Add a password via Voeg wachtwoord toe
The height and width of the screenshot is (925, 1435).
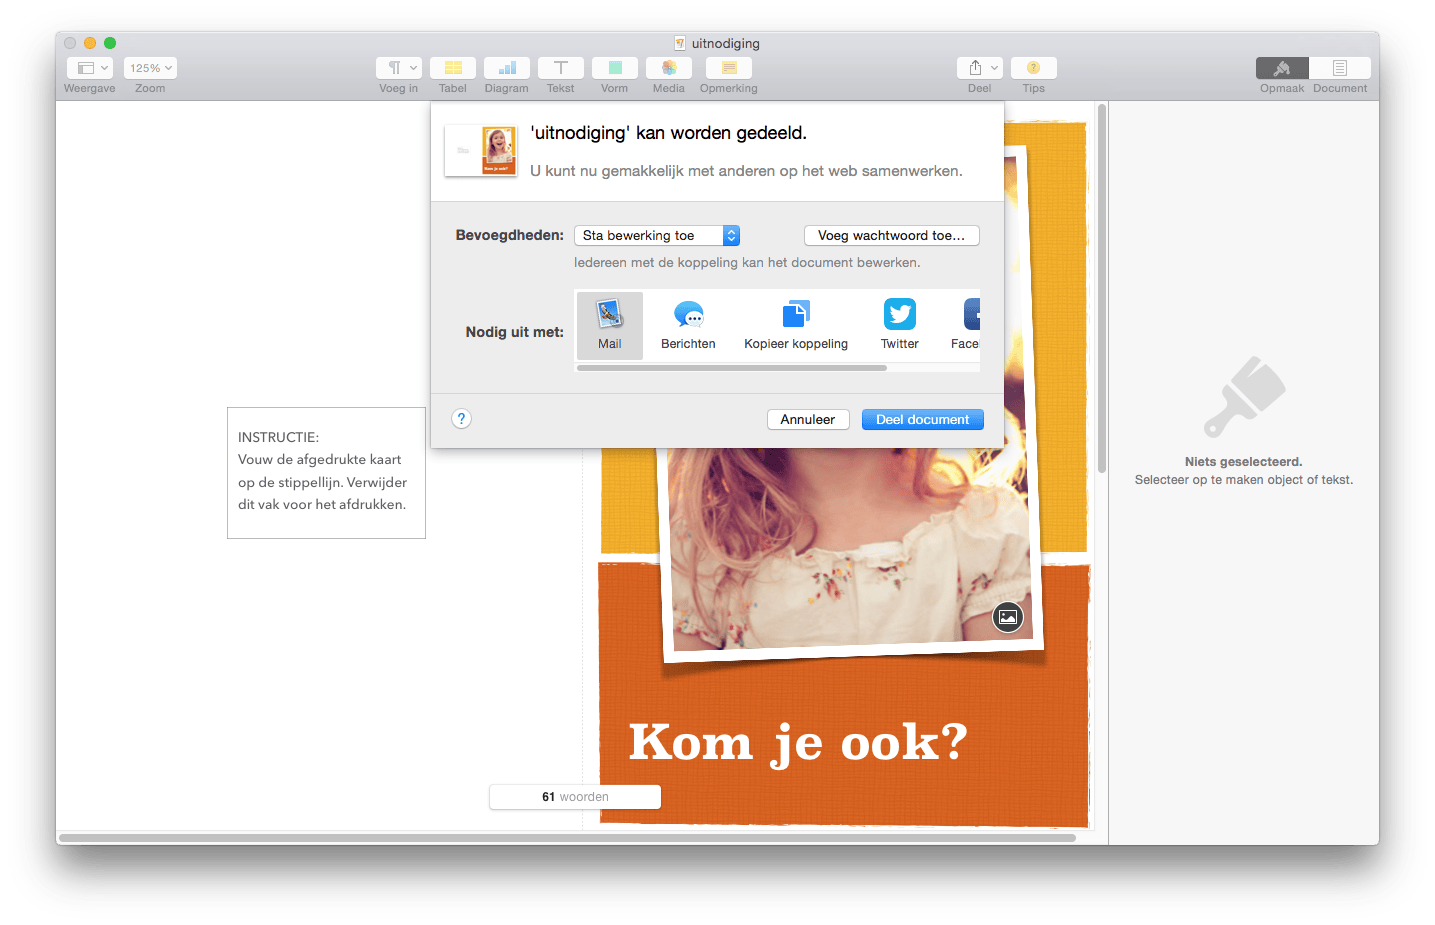tap(890, 235)
